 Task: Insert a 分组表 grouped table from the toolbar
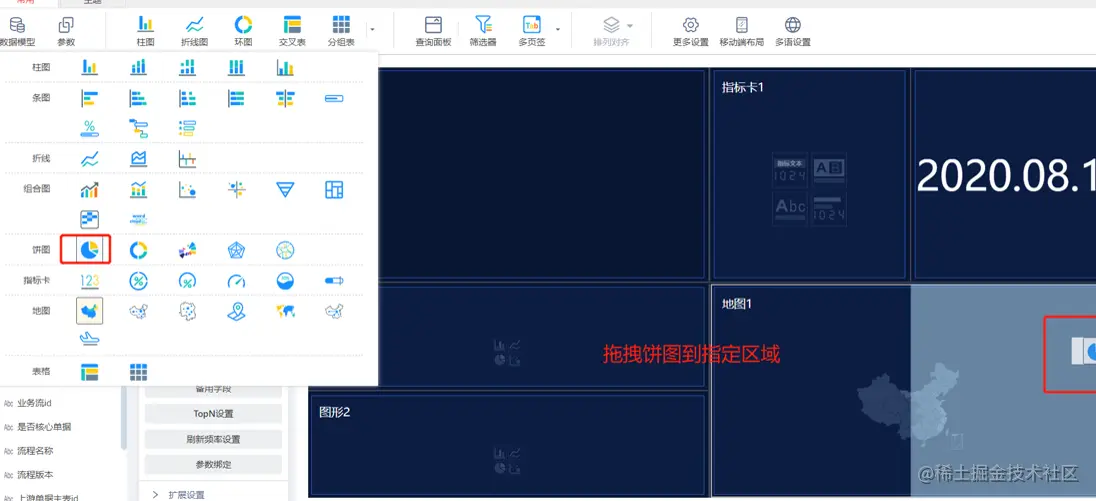tap(341, 31)
